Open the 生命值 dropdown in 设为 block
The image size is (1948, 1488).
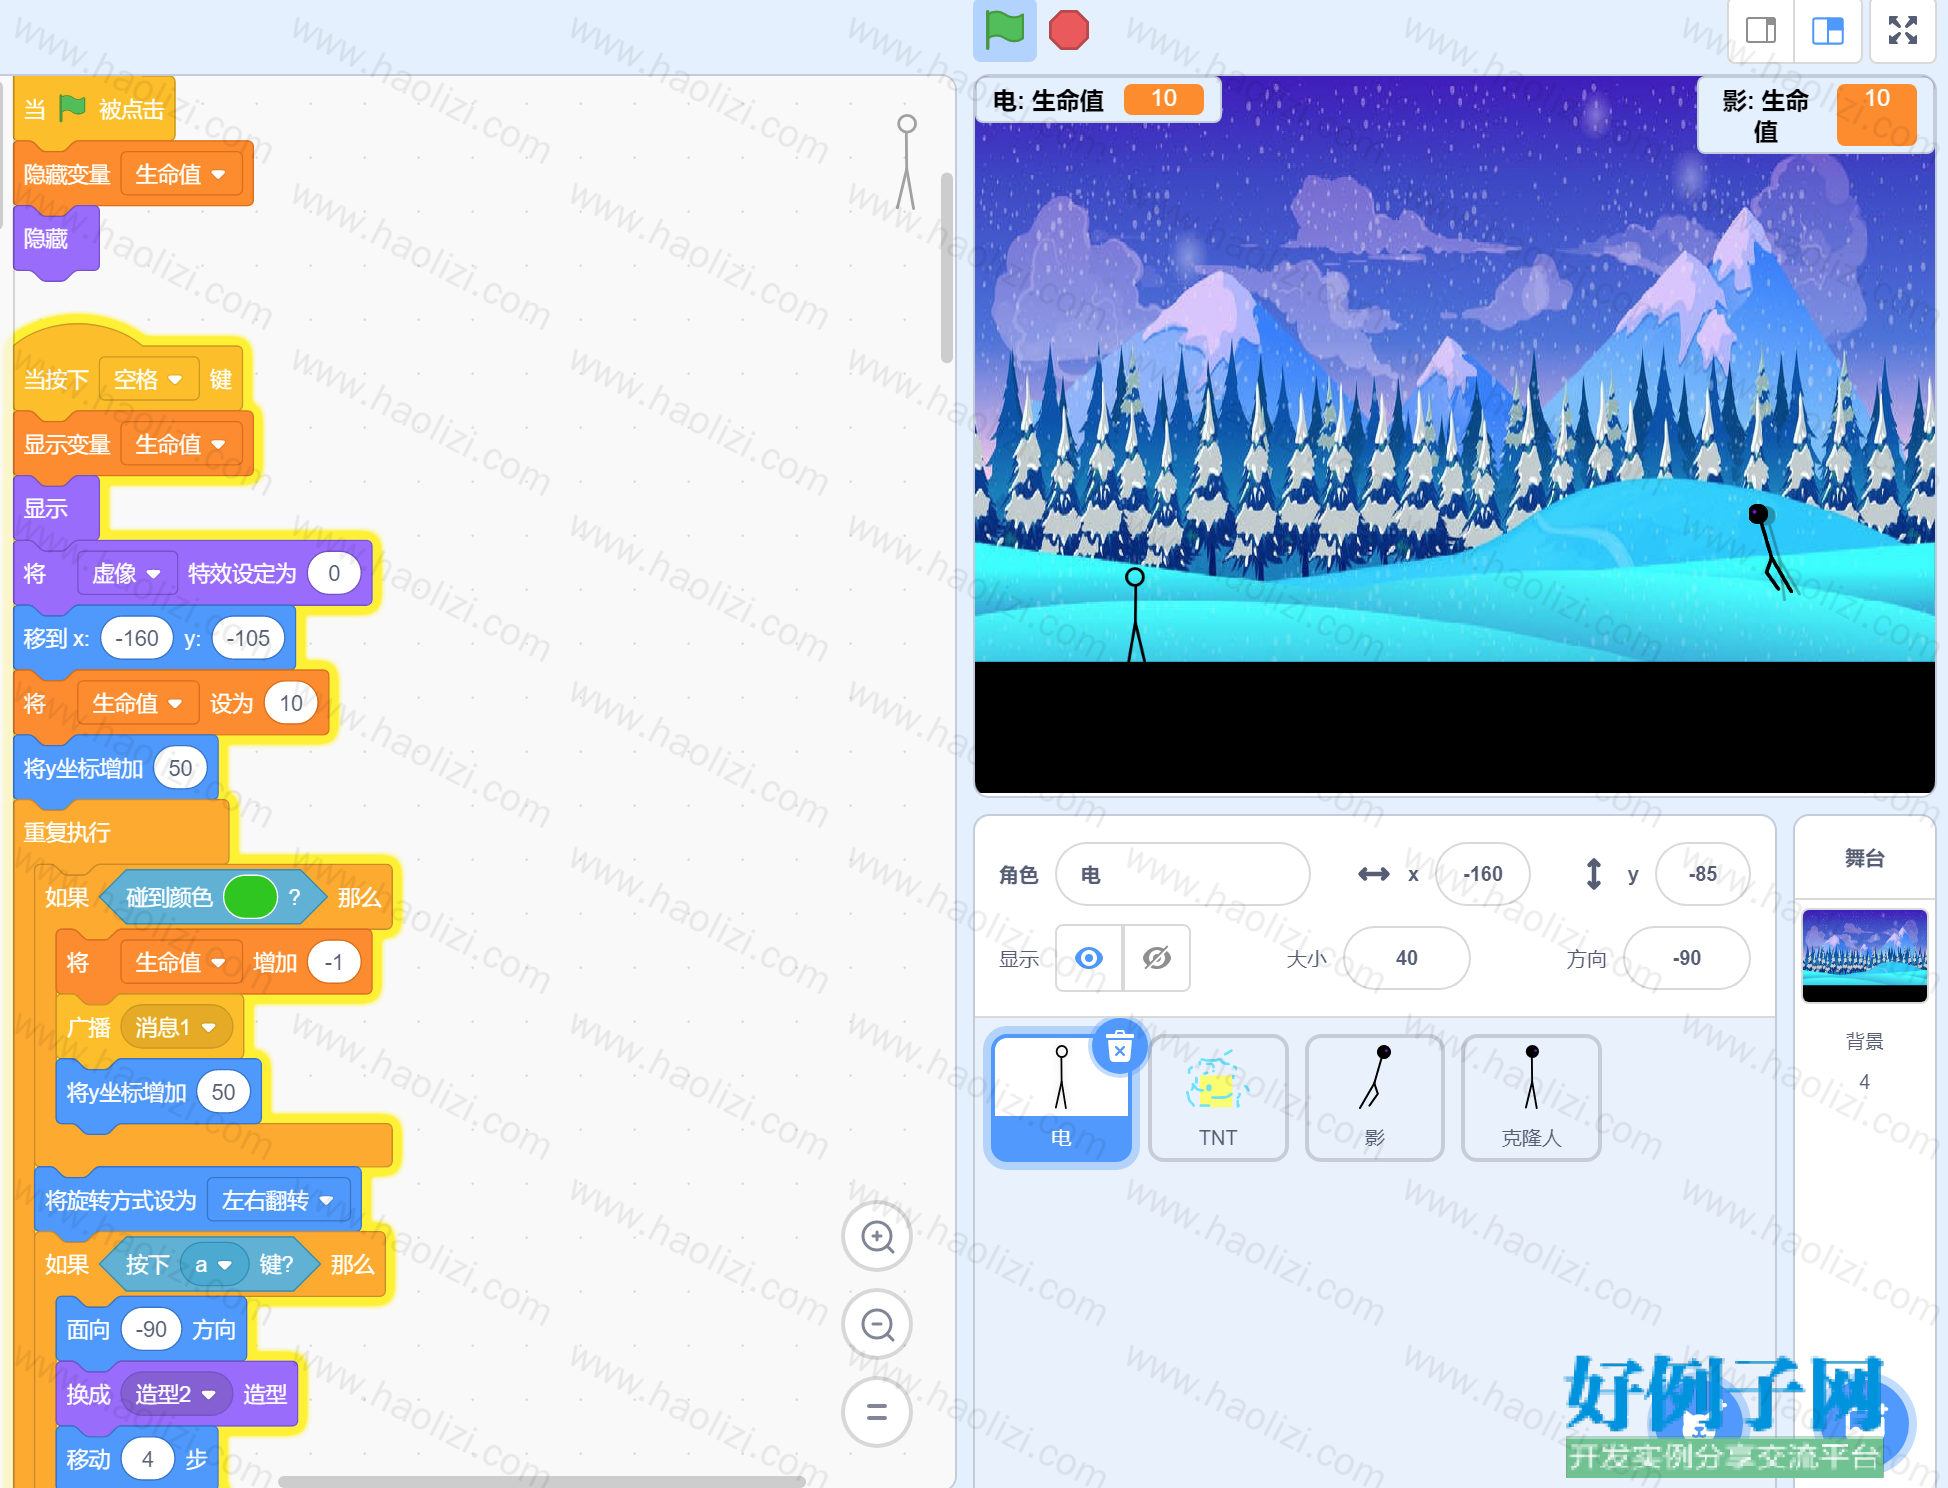138,704
